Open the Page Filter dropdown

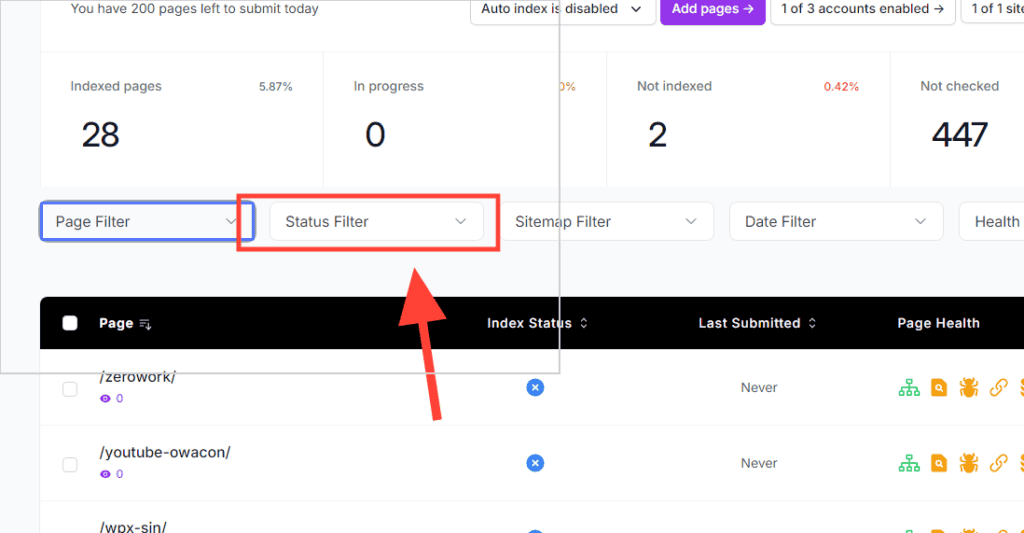point(147,221)
